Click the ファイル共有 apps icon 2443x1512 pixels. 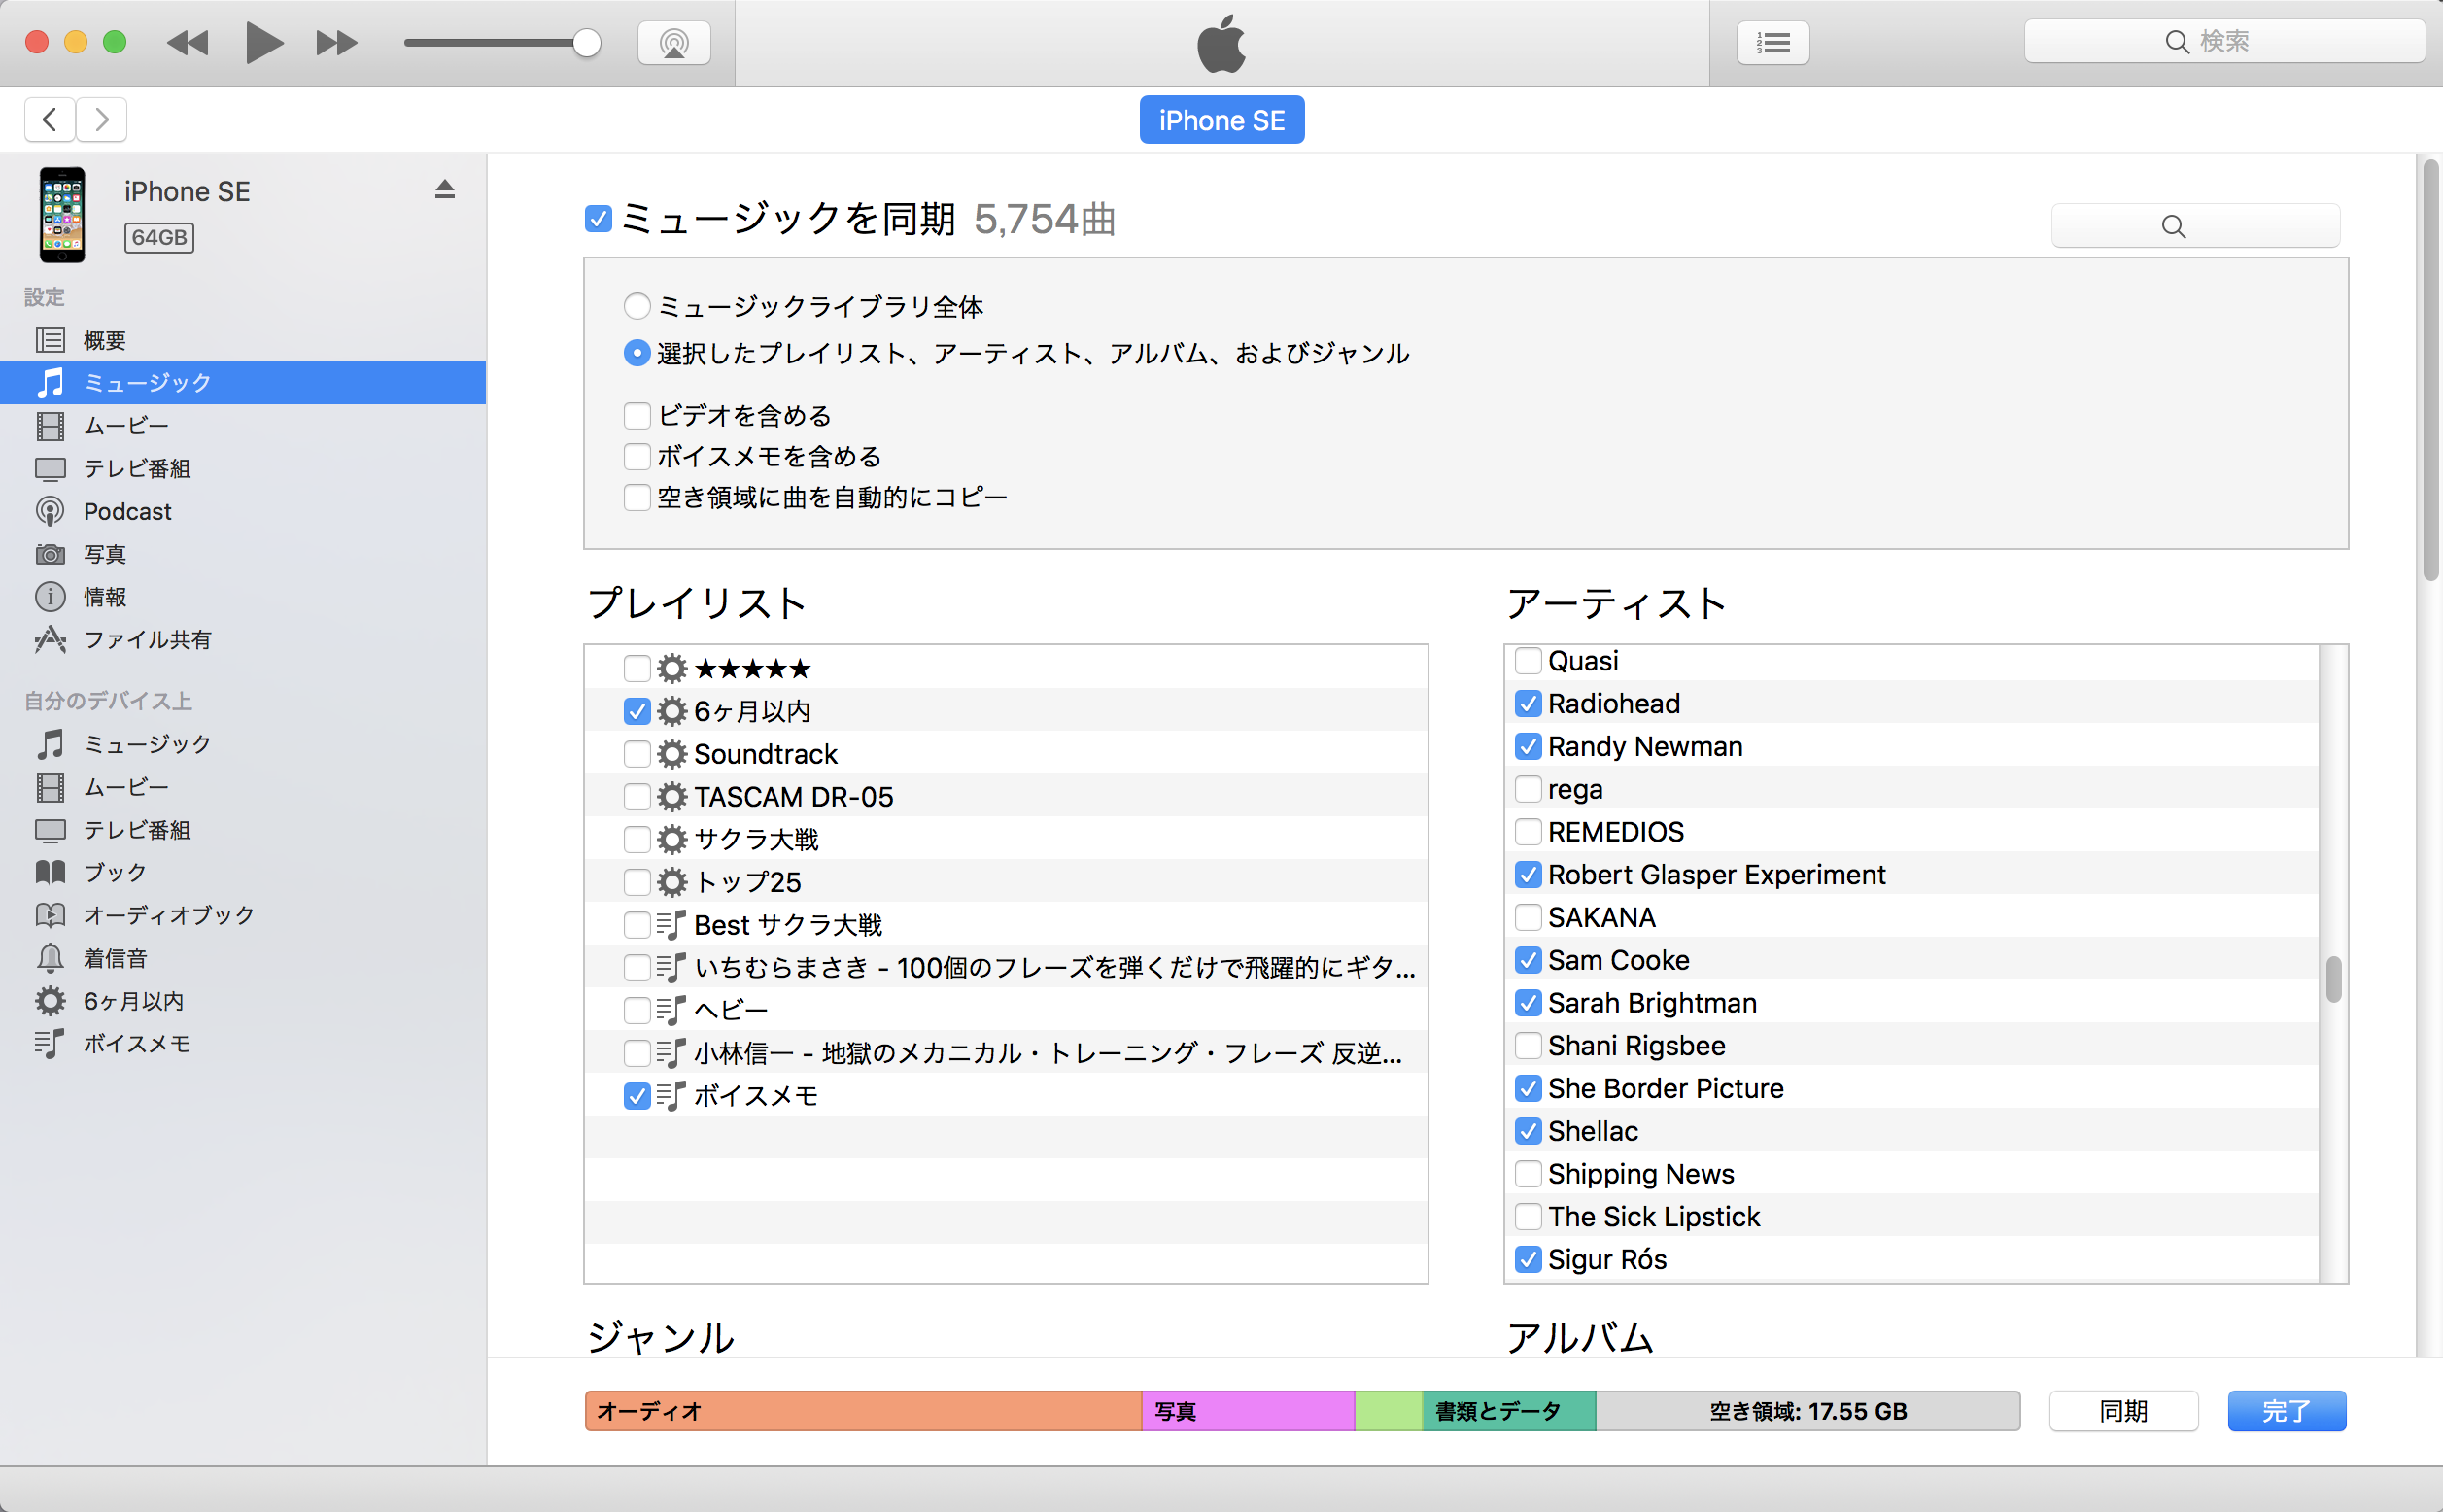[x=50, y=640]
